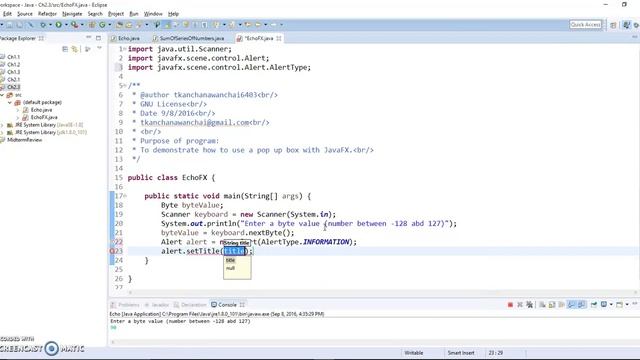Open the Package Explorer View Menu
Image resolution: width=640 pixels, height=360 pixels.
pyautogui.click(x=99, y=49)
